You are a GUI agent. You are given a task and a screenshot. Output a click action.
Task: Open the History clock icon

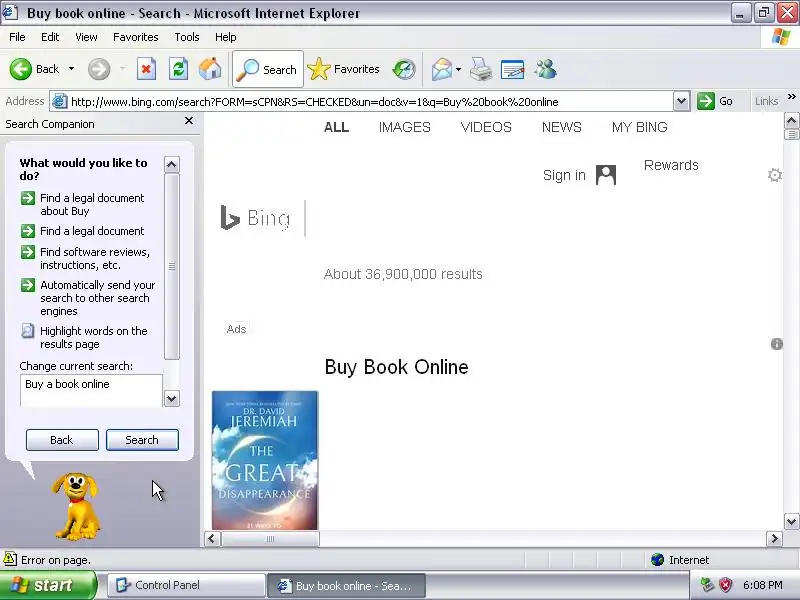tap(404, 69)
